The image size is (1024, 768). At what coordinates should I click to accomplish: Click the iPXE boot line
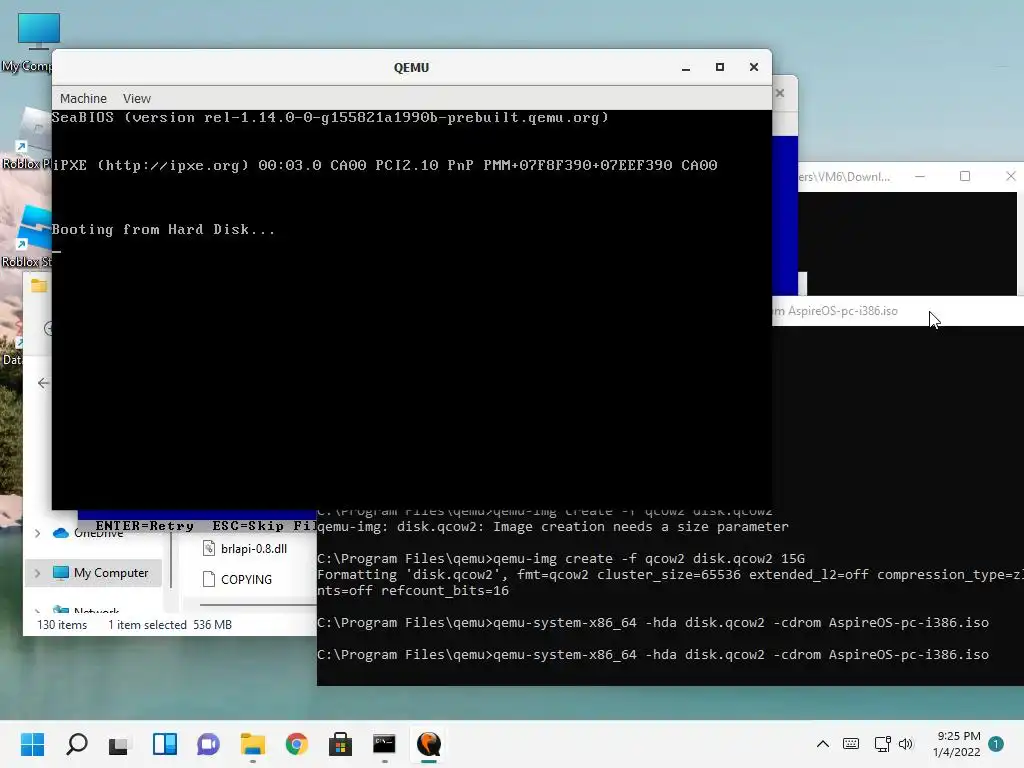[385, 165]
